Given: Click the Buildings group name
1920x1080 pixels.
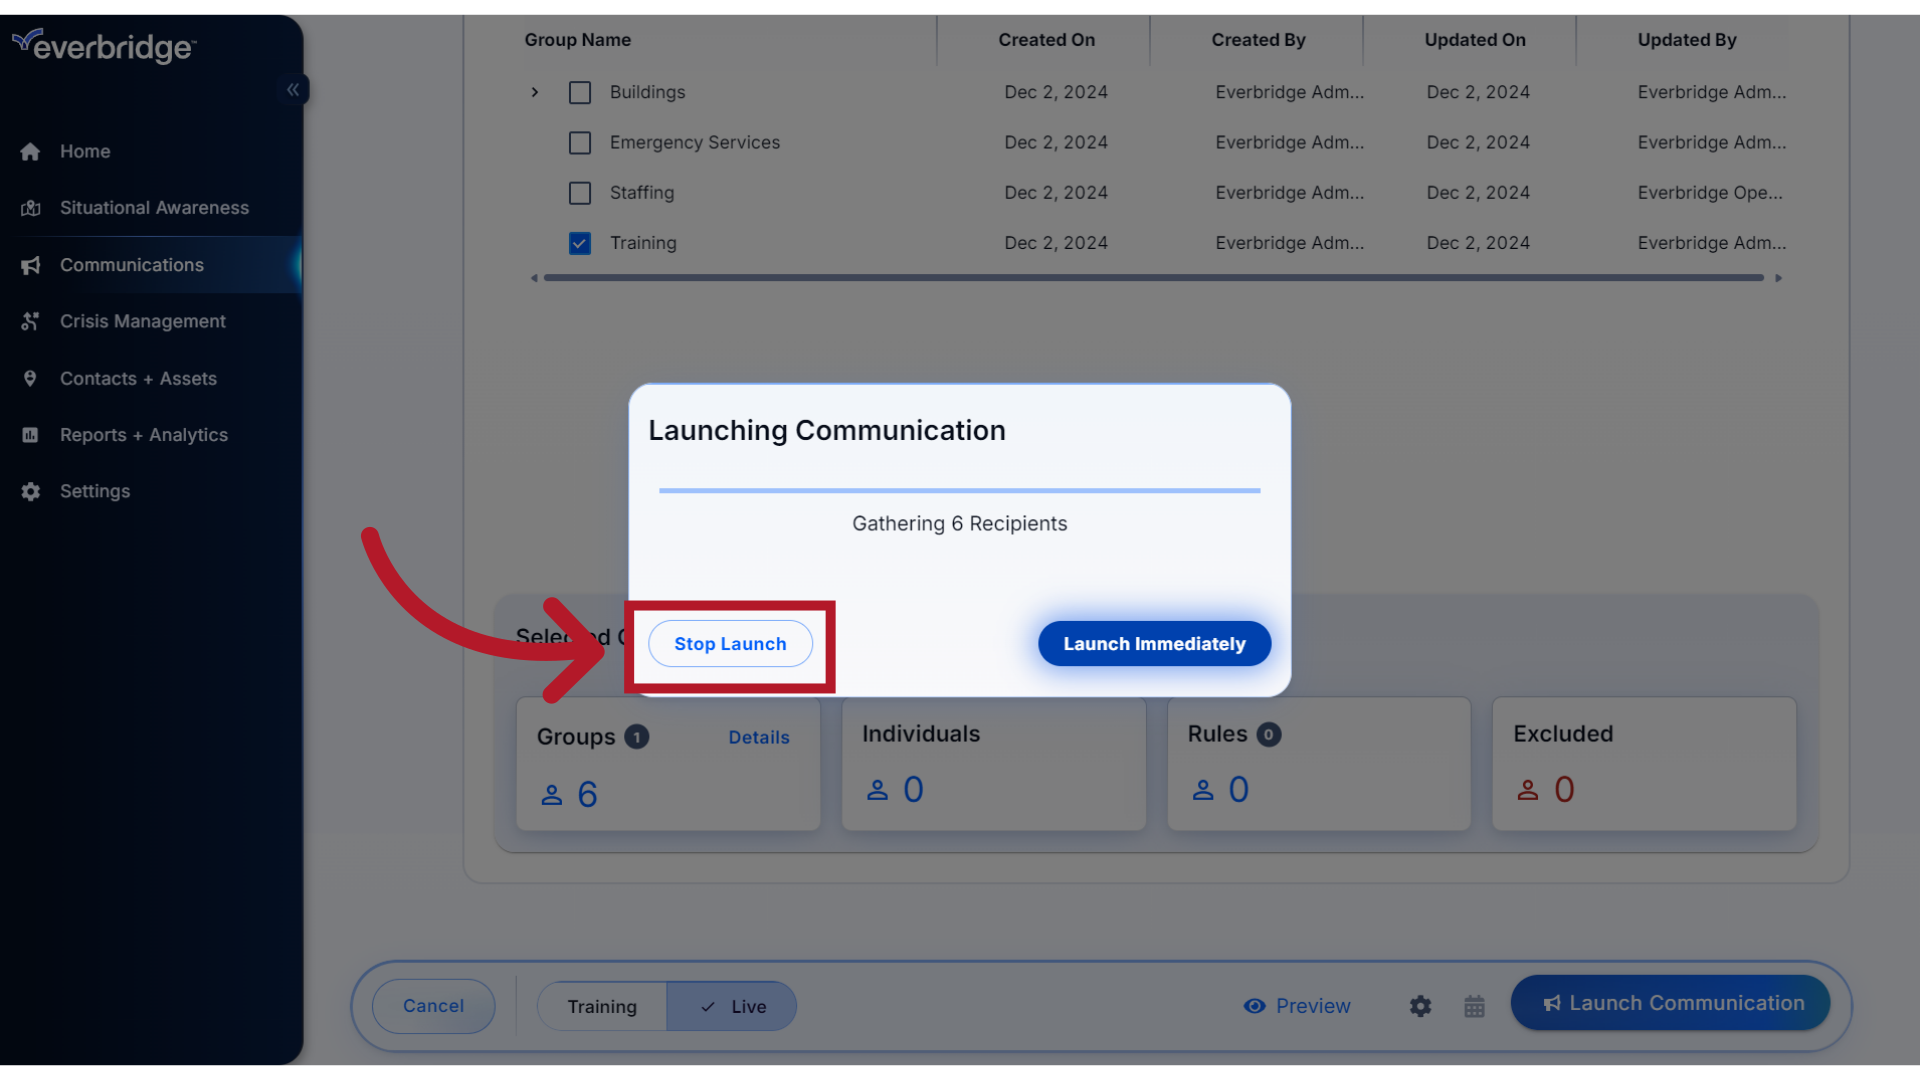Looking at the screenshot, I should (648, 92).
